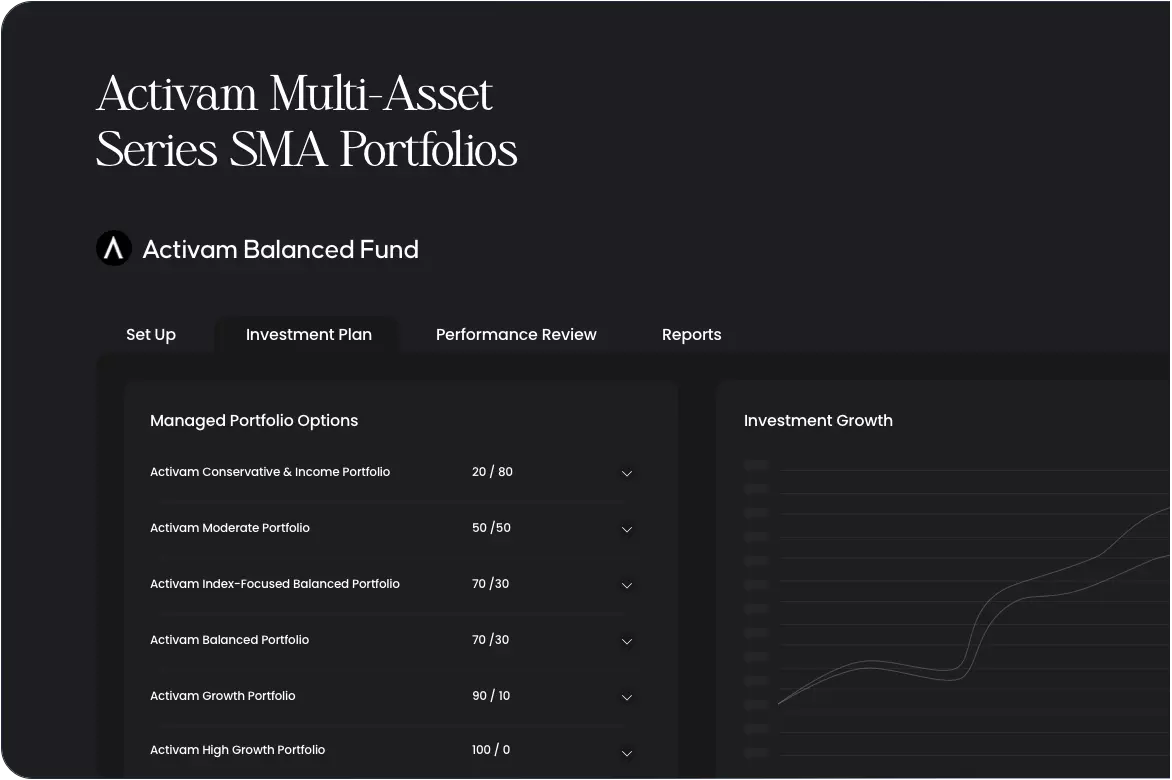Expand Activam Growth Portfolio details
This screenshot has width=1172, height=780.
tap(627, 697)
